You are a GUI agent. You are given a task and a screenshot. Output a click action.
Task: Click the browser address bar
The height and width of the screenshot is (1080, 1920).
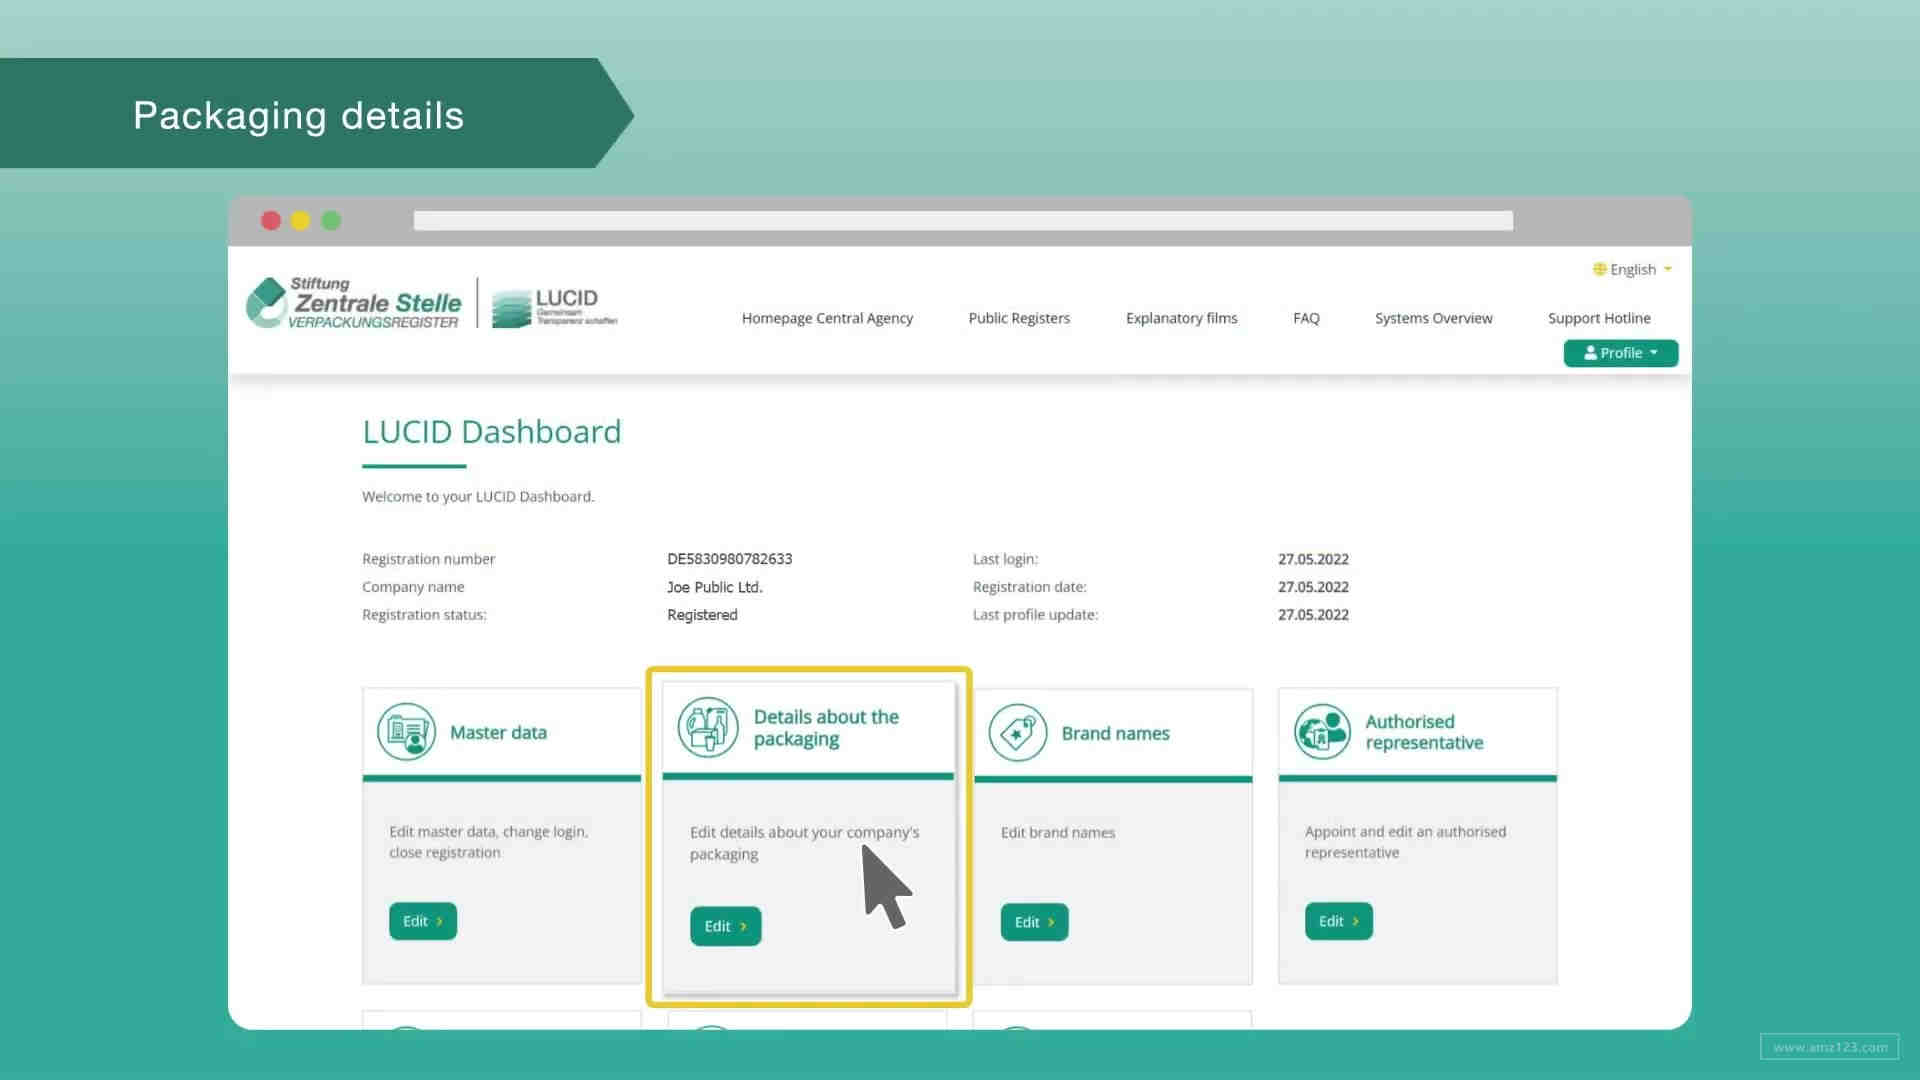[x=963, y=221]
